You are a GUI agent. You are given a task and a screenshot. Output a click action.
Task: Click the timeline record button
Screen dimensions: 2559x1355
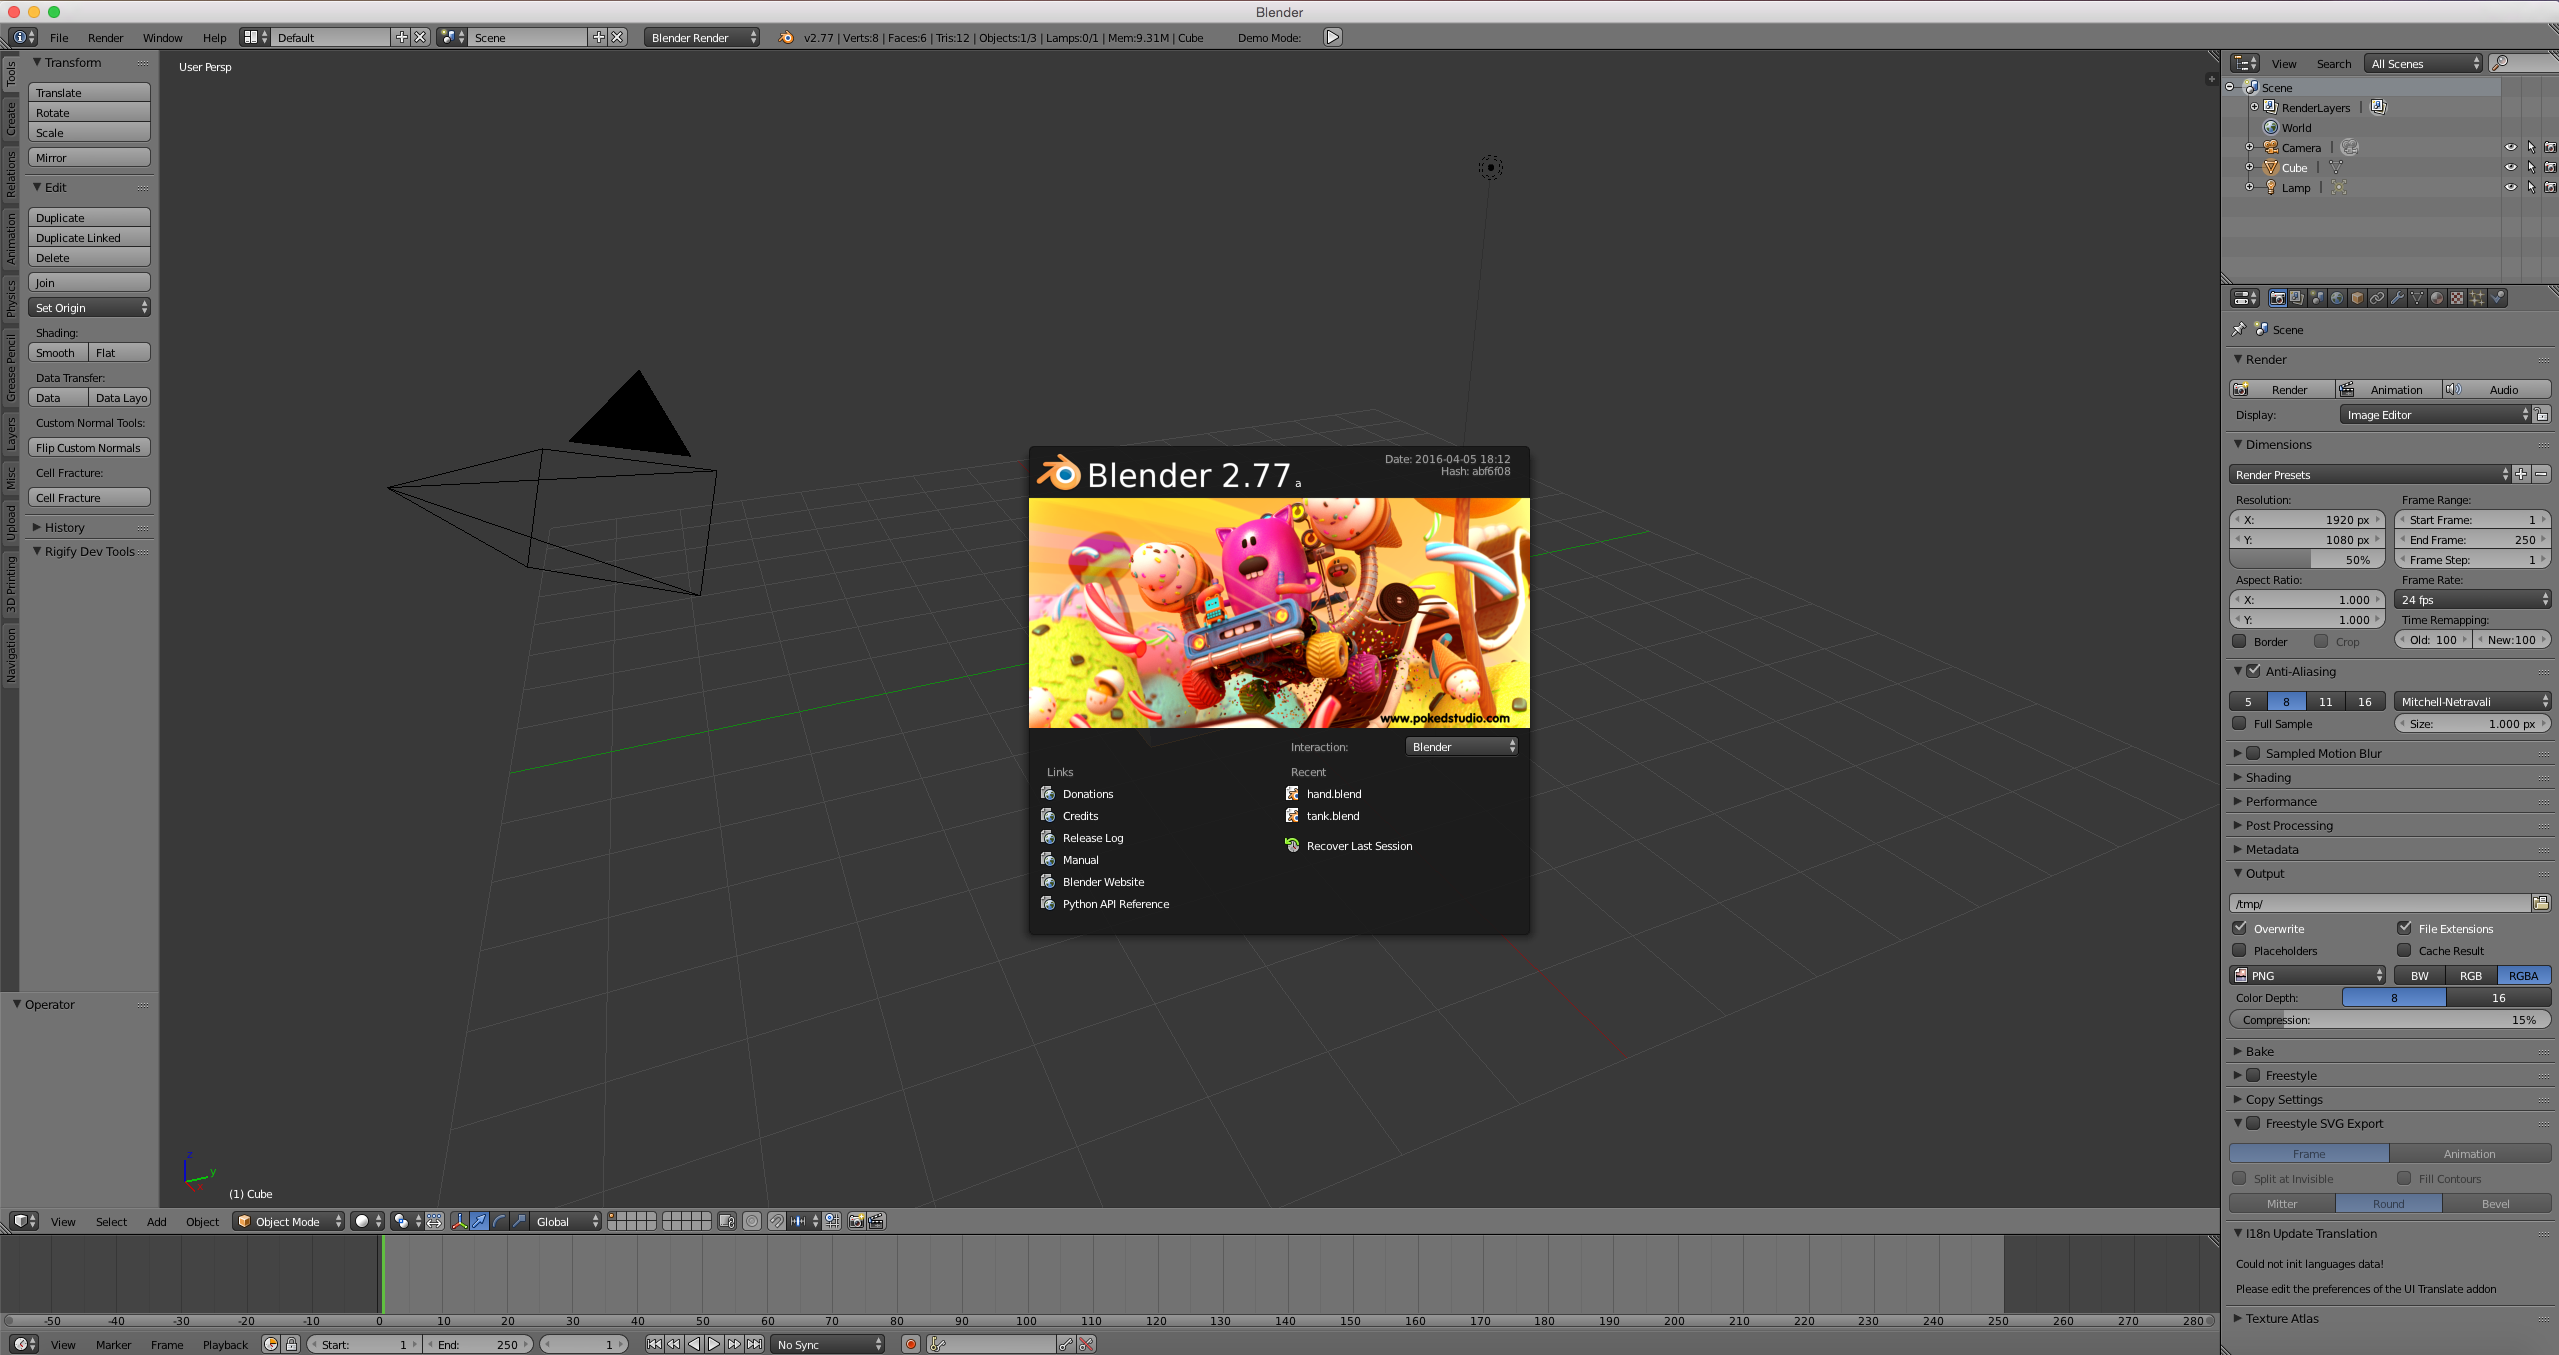[910, 1344]
